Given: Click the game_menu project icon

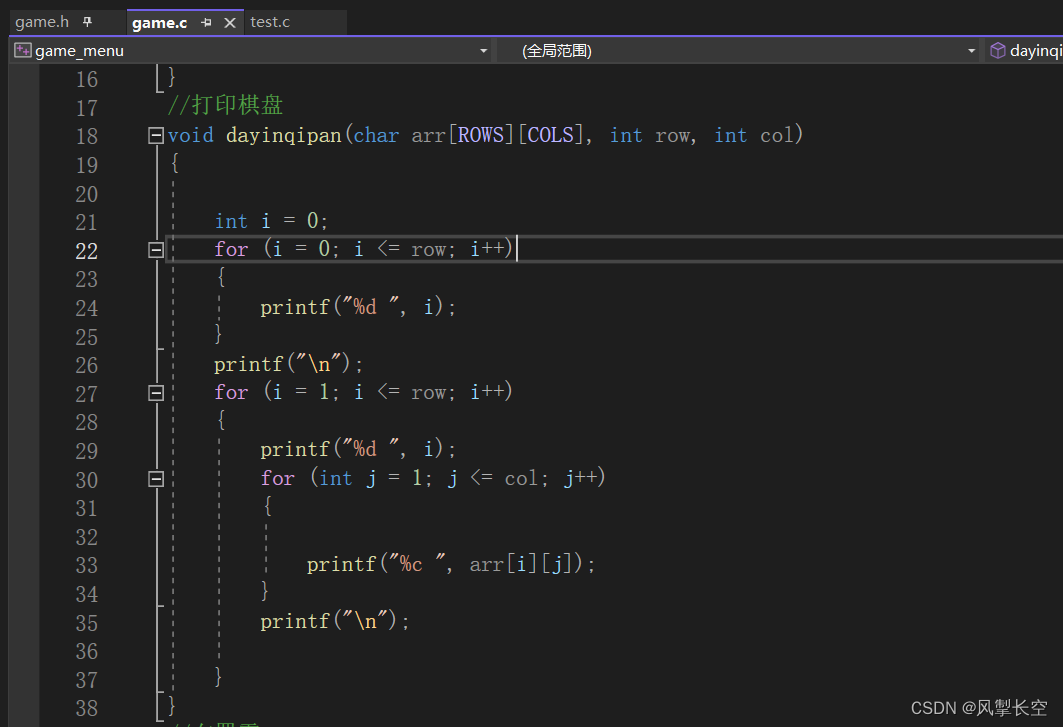Looking at the screenshot, I should click(x=23, y=50).
